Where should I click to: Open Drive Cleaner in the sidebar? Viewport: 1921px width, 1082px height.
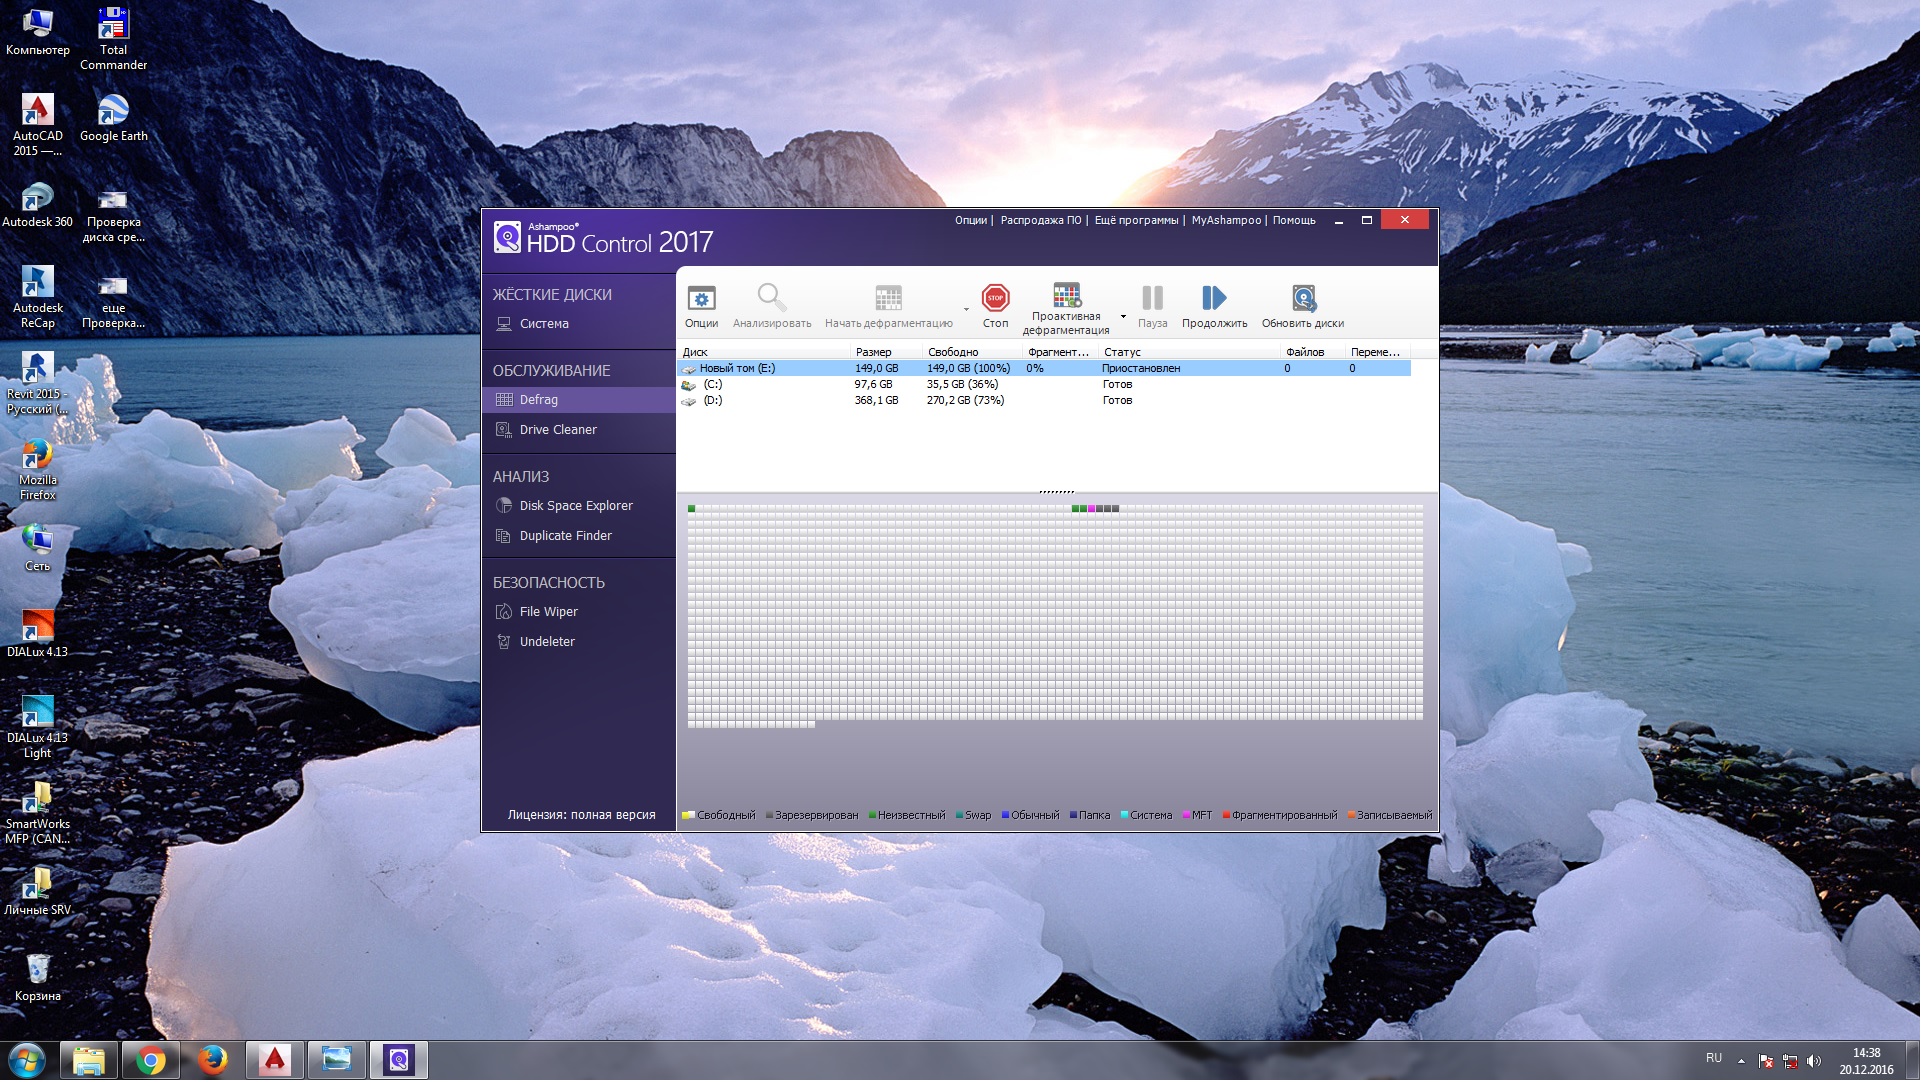click(x=557, y=430)
